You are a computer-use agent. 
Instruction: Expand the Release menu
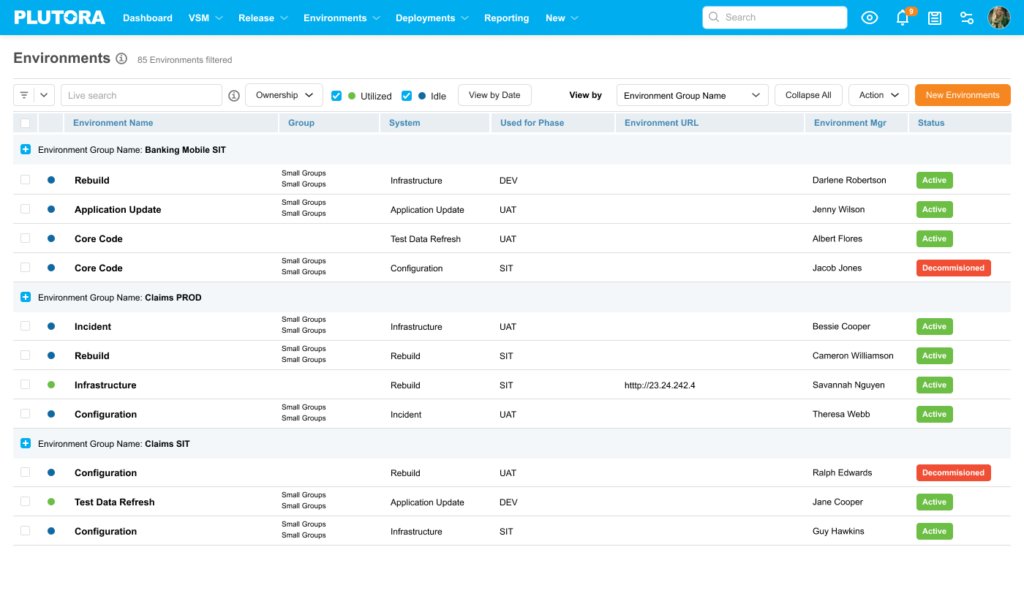[263, 18]
